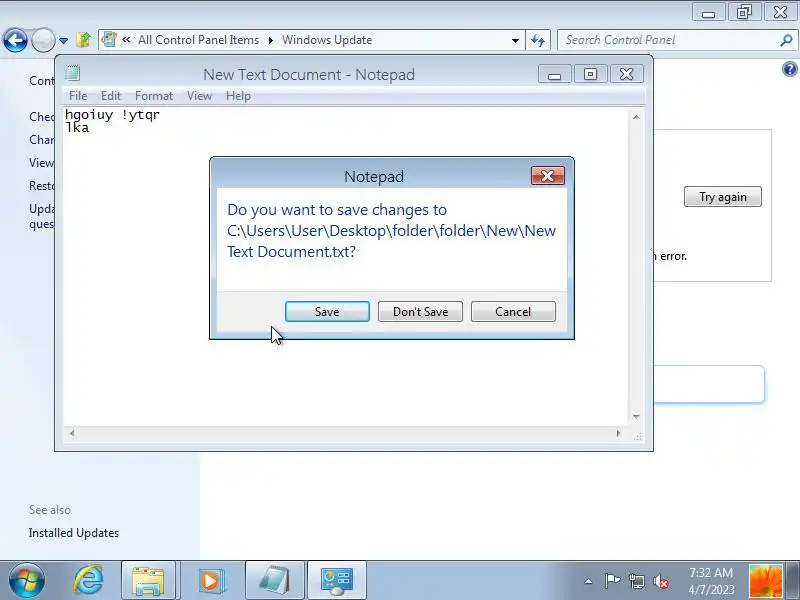Place cursor in text 'hgoiuy !ytqr'
The image size is (800, 600).
click(112, 114)
